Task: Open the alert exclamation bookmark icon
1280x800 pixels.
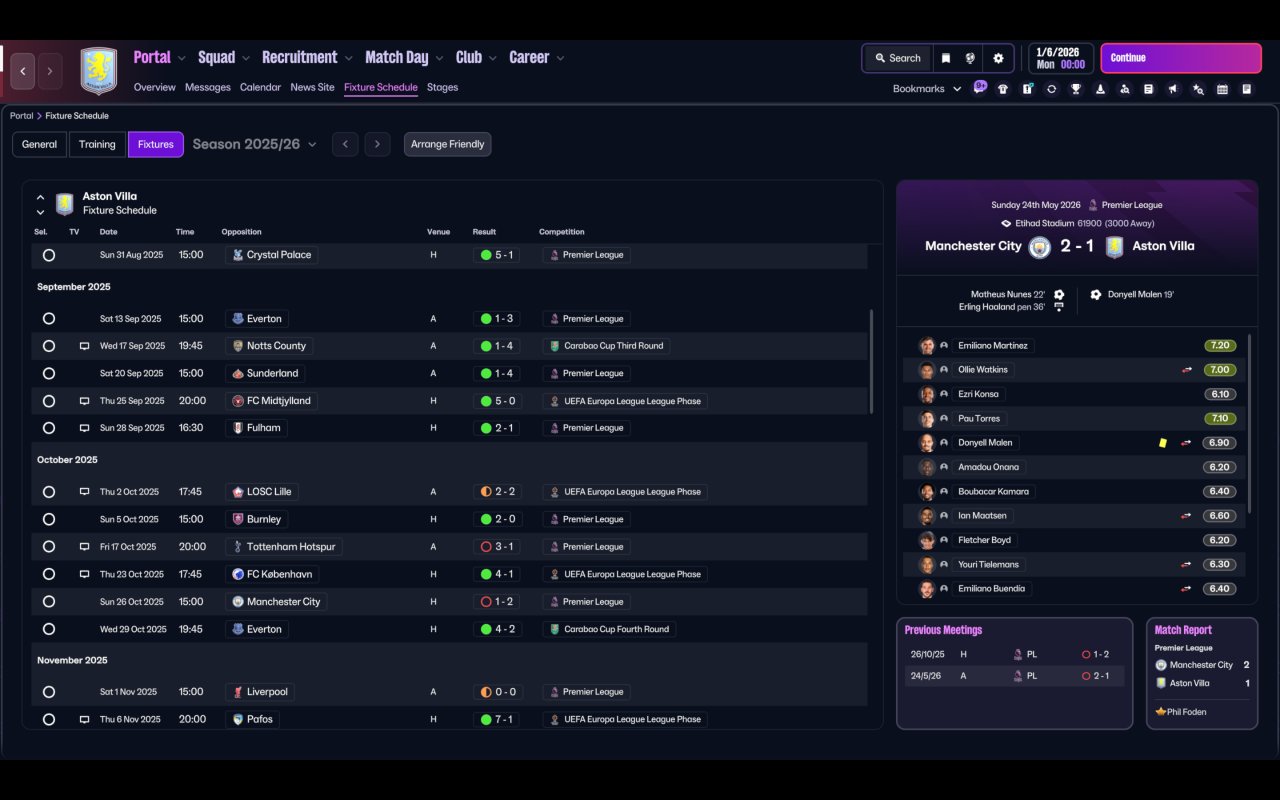Action: pyautogui.click(x=1027, y=89)
